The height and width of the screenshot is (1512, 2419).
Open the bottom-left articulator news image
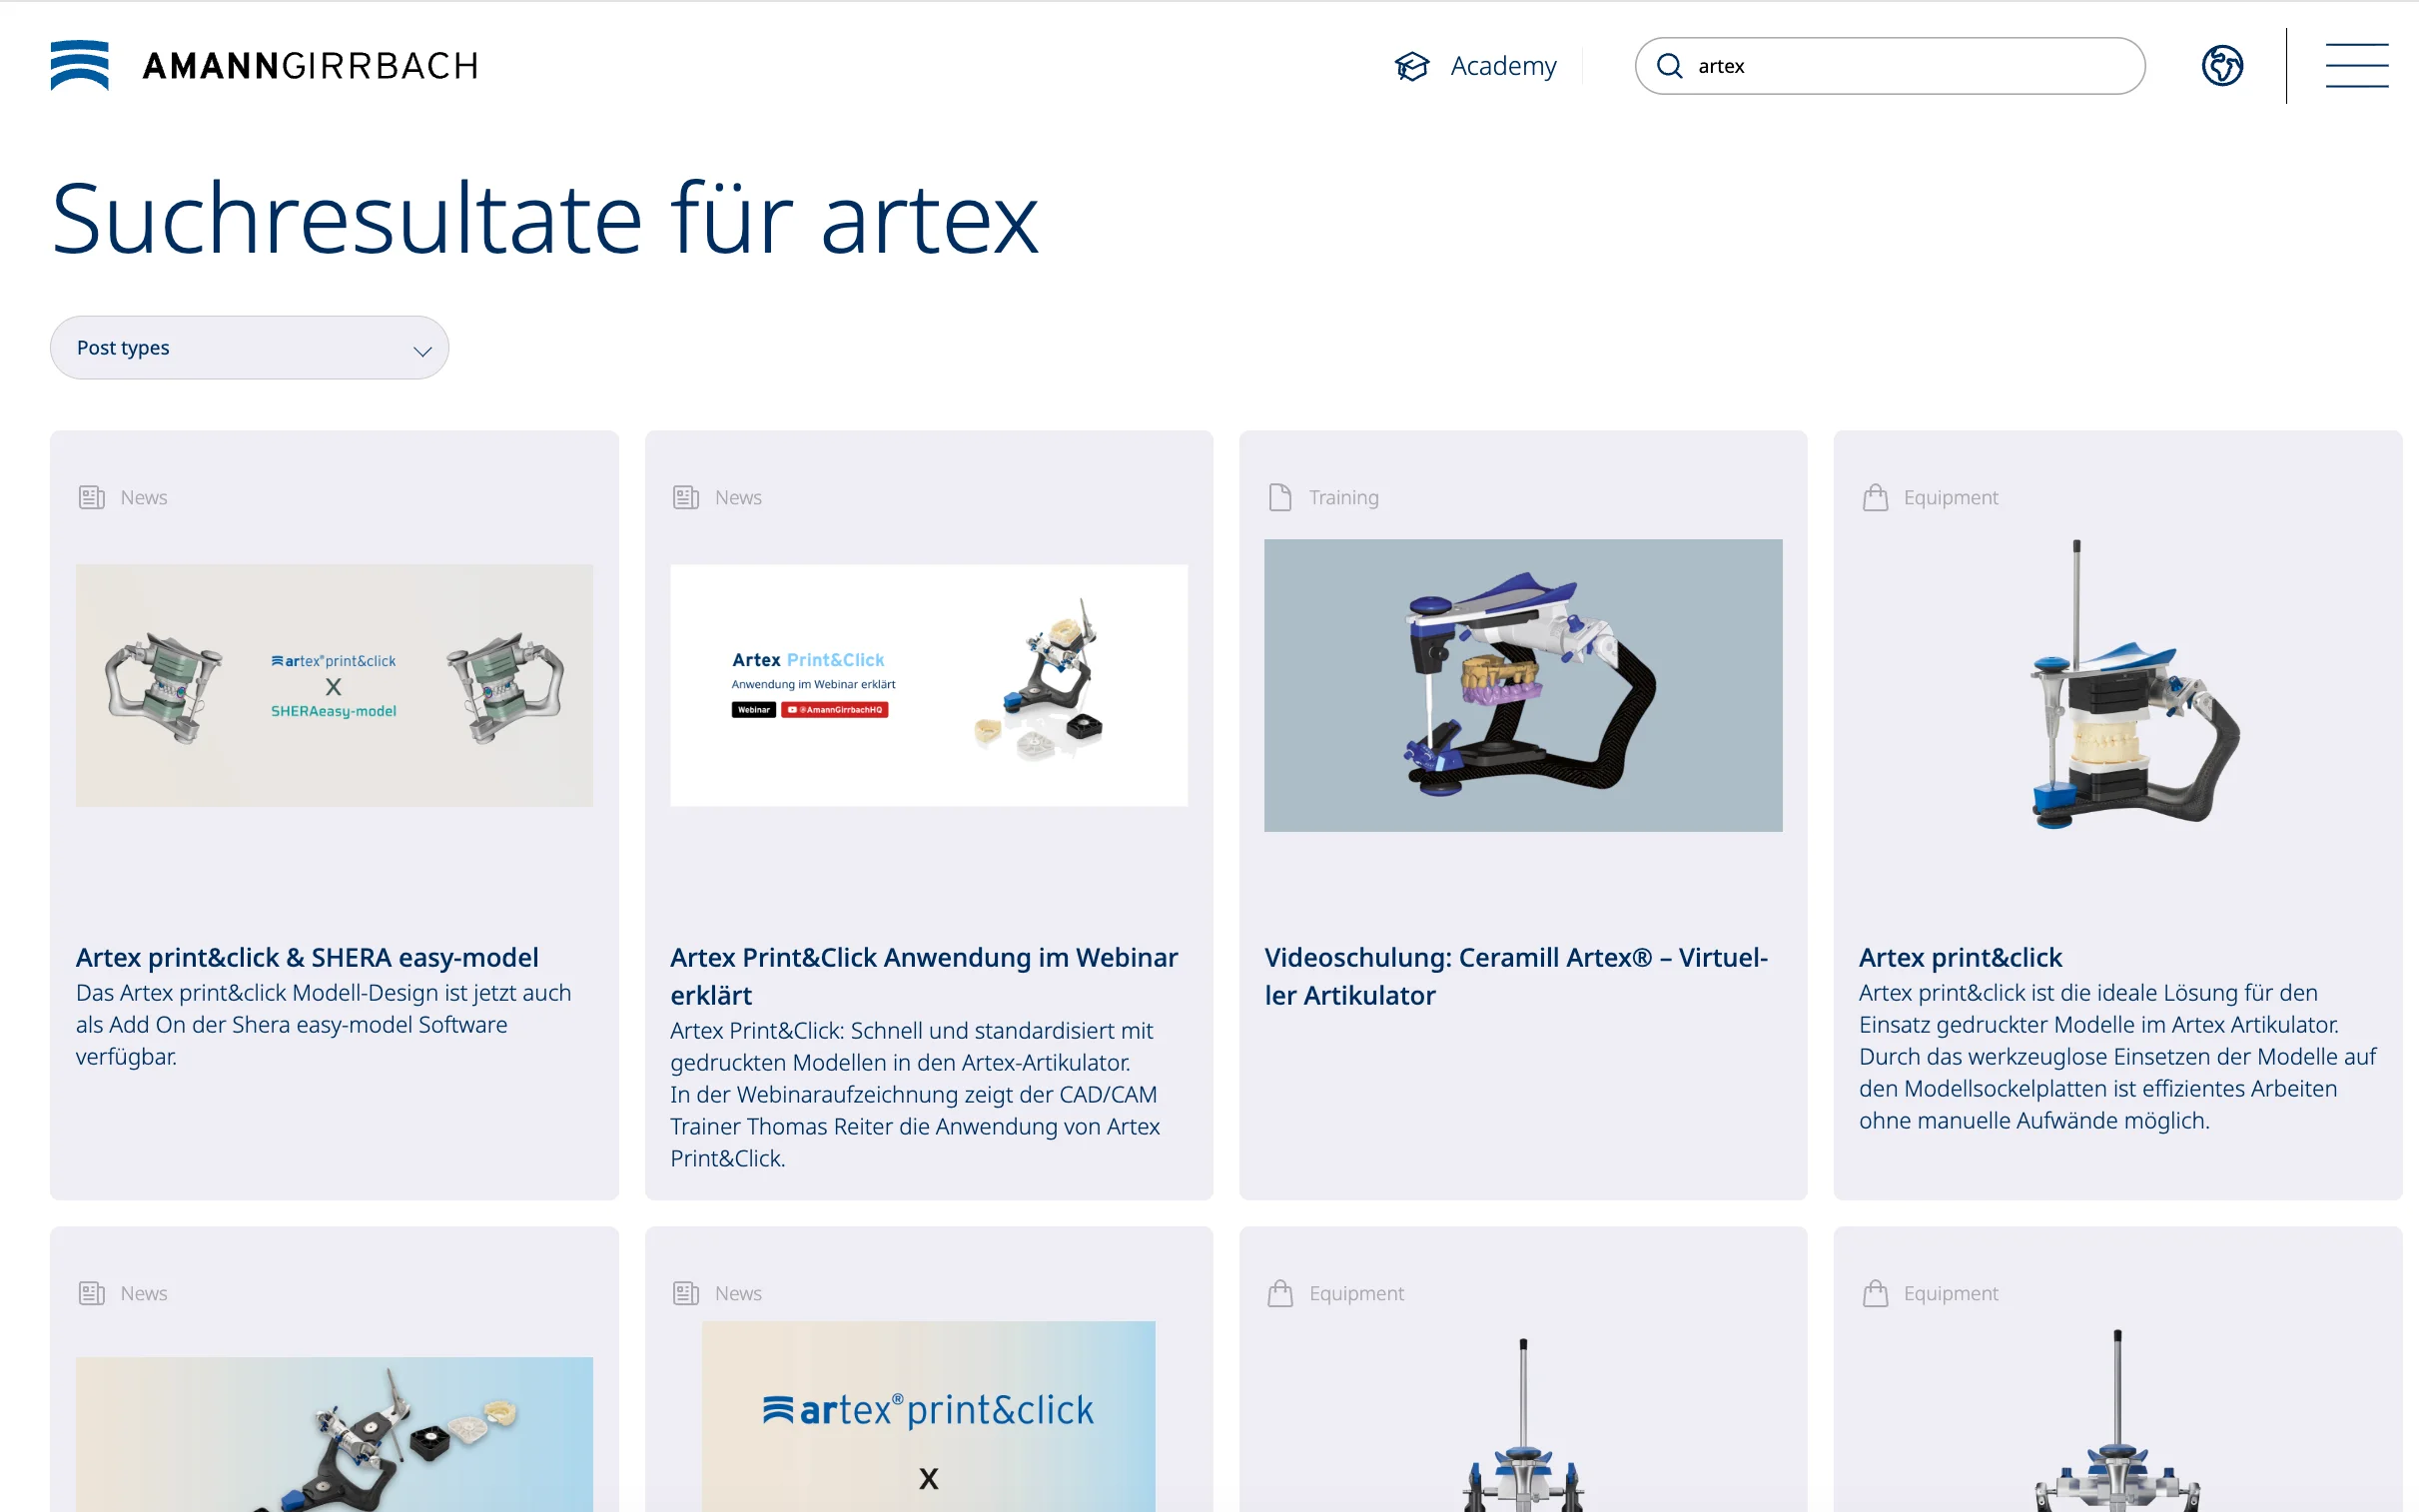[334, 1434]
